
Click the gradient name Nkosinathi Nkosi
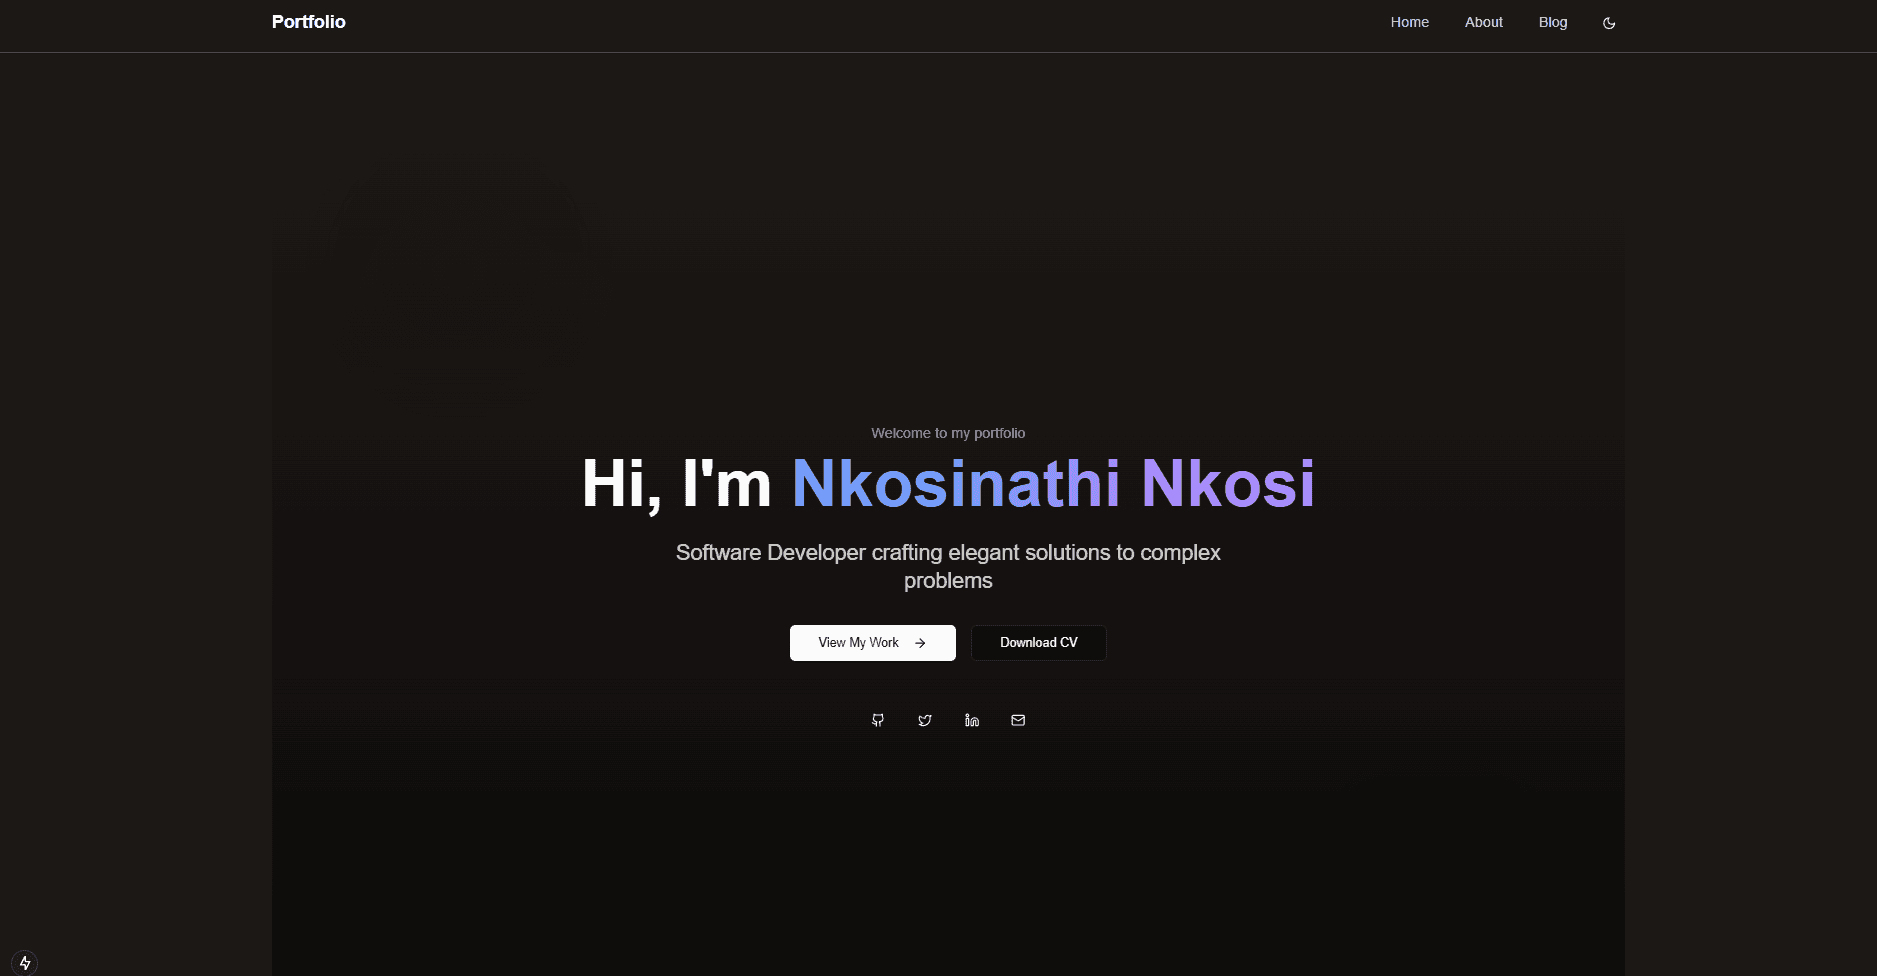click(x=1052, y=484)
